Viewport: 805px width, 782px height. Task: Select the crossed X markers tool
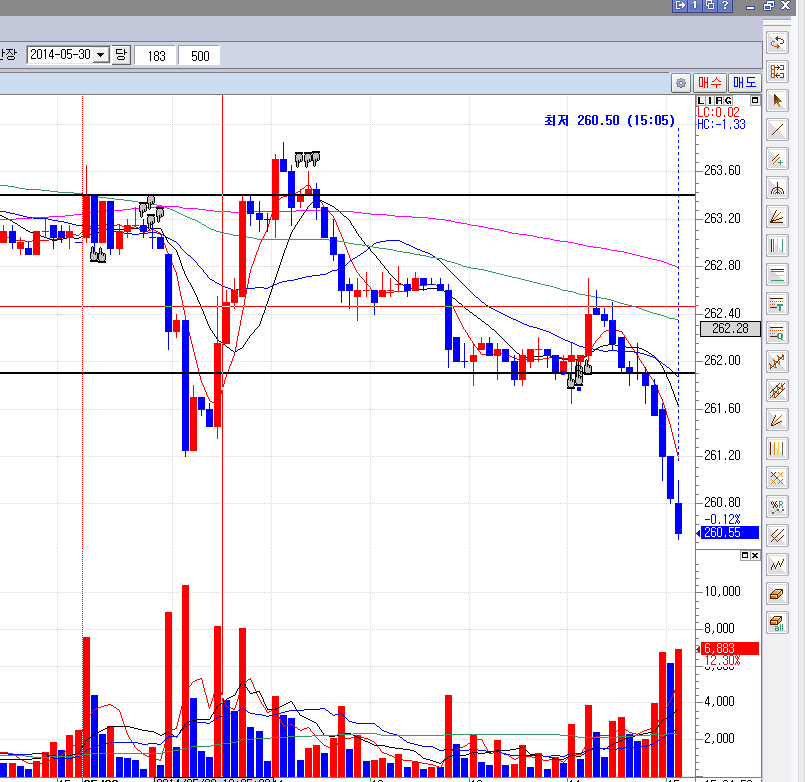777,478
